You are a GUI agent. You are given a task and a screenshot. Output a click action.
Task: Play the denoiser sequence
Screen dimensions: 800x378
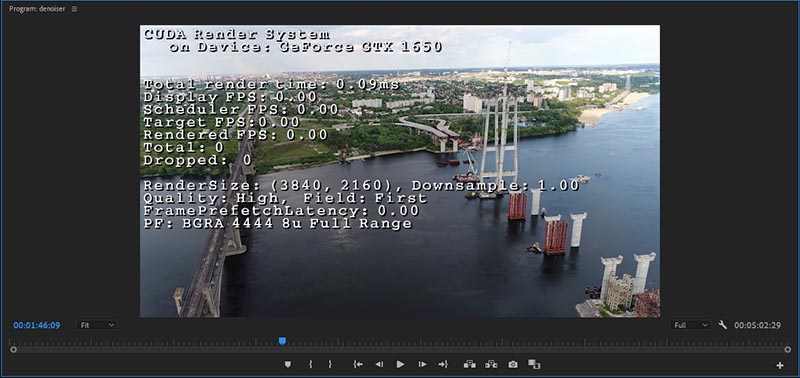tap(401, 364)
